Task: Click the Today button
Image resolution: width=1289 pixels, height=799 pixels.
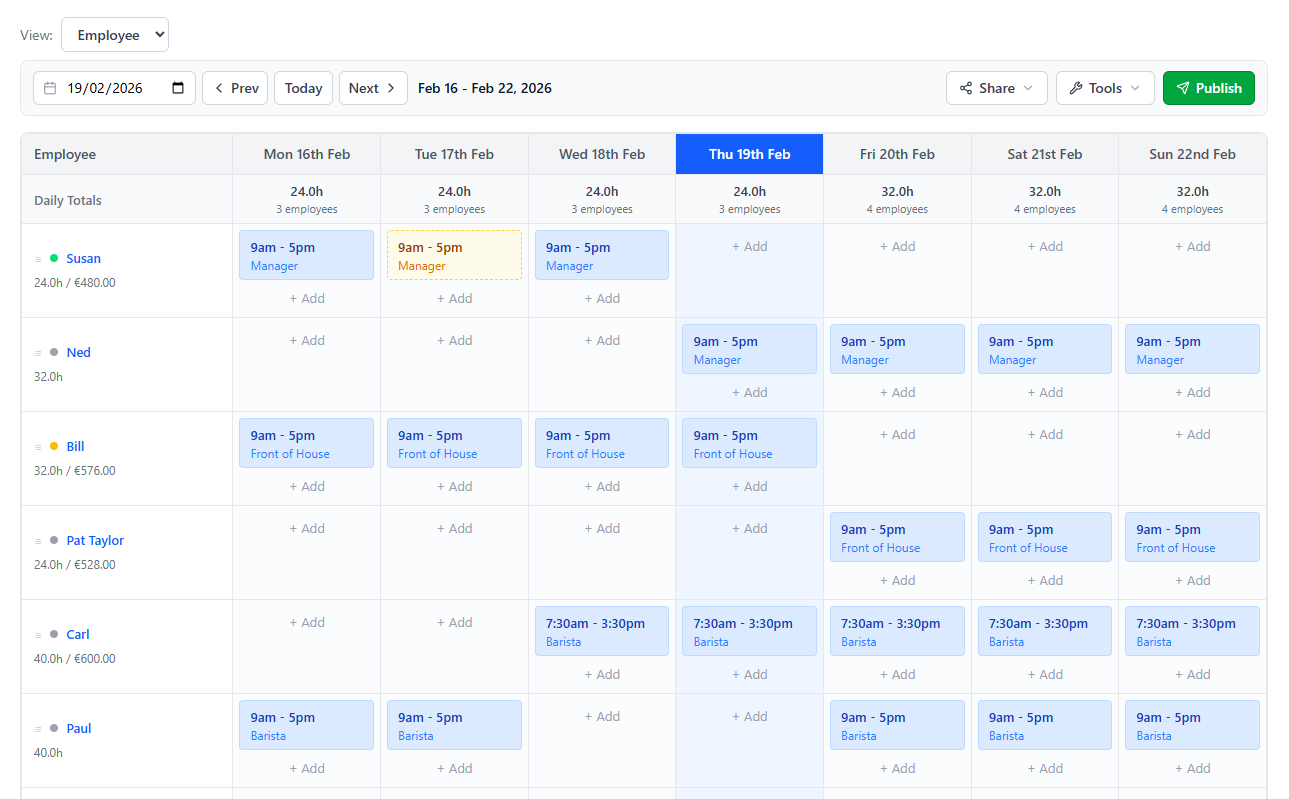Action: click(x=303, y=88)
